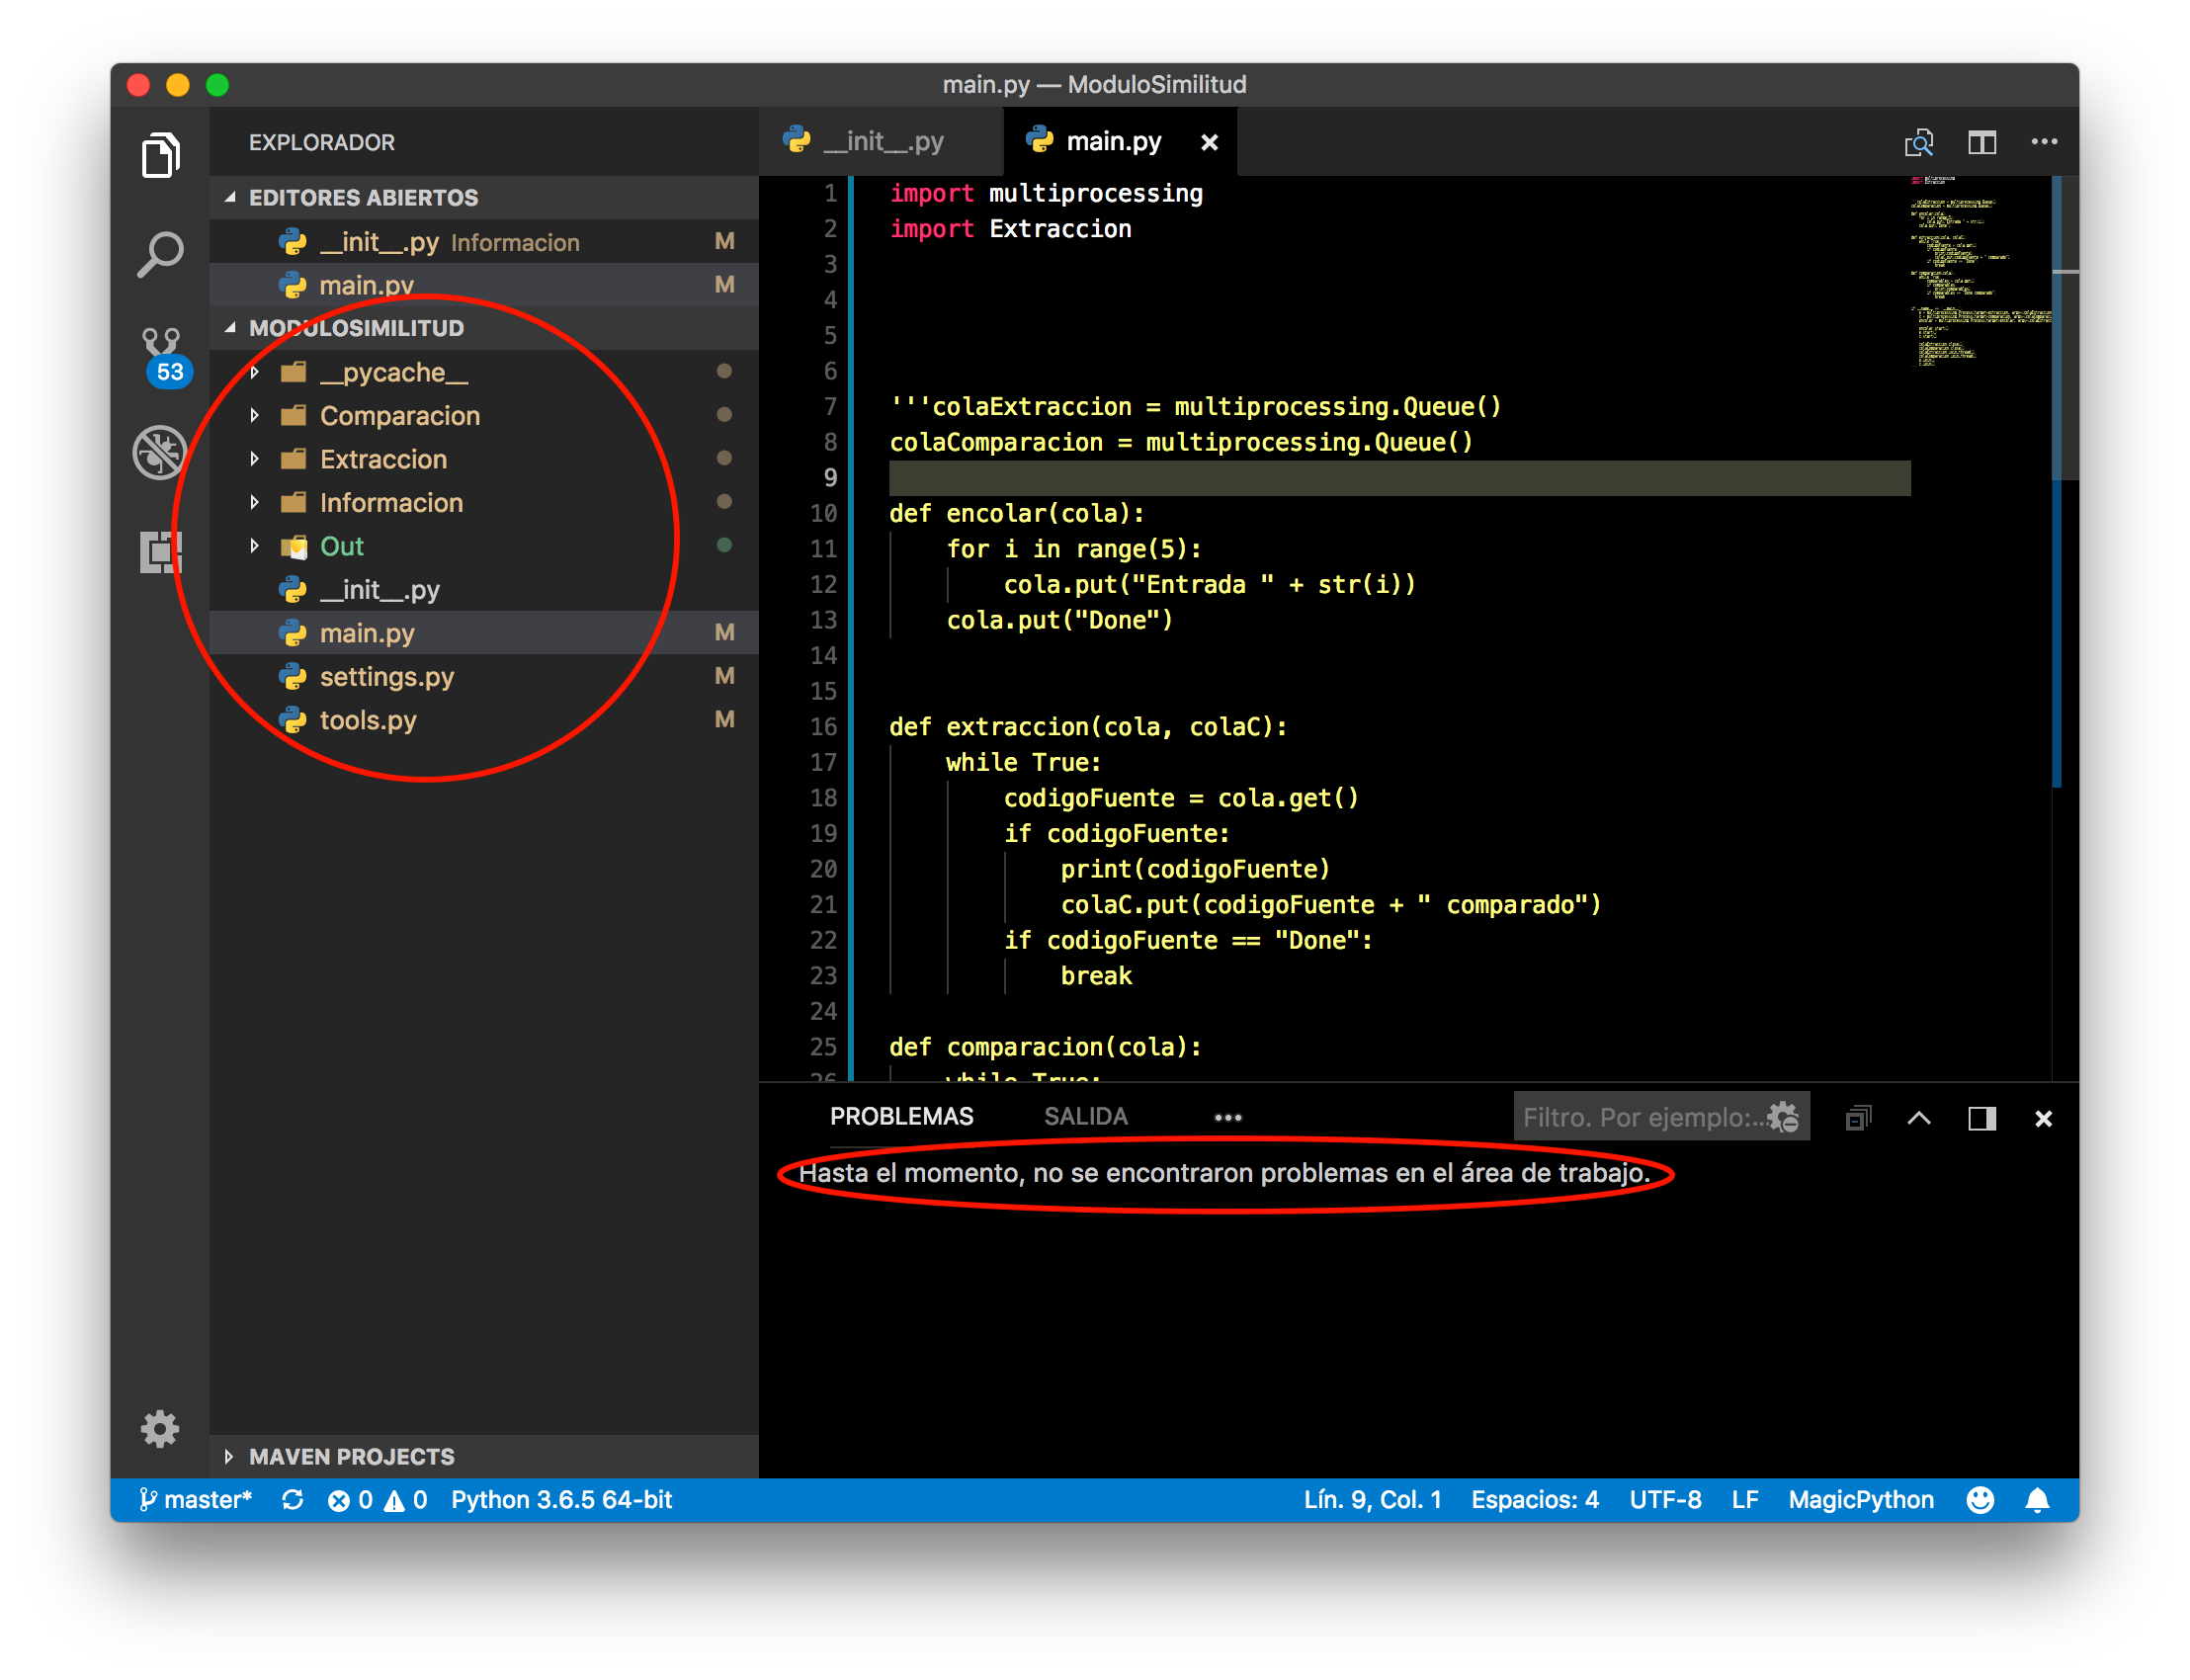The image size is (2190, 1680).
Task: Open tools.py in the project tree
Action: point(484,720)
